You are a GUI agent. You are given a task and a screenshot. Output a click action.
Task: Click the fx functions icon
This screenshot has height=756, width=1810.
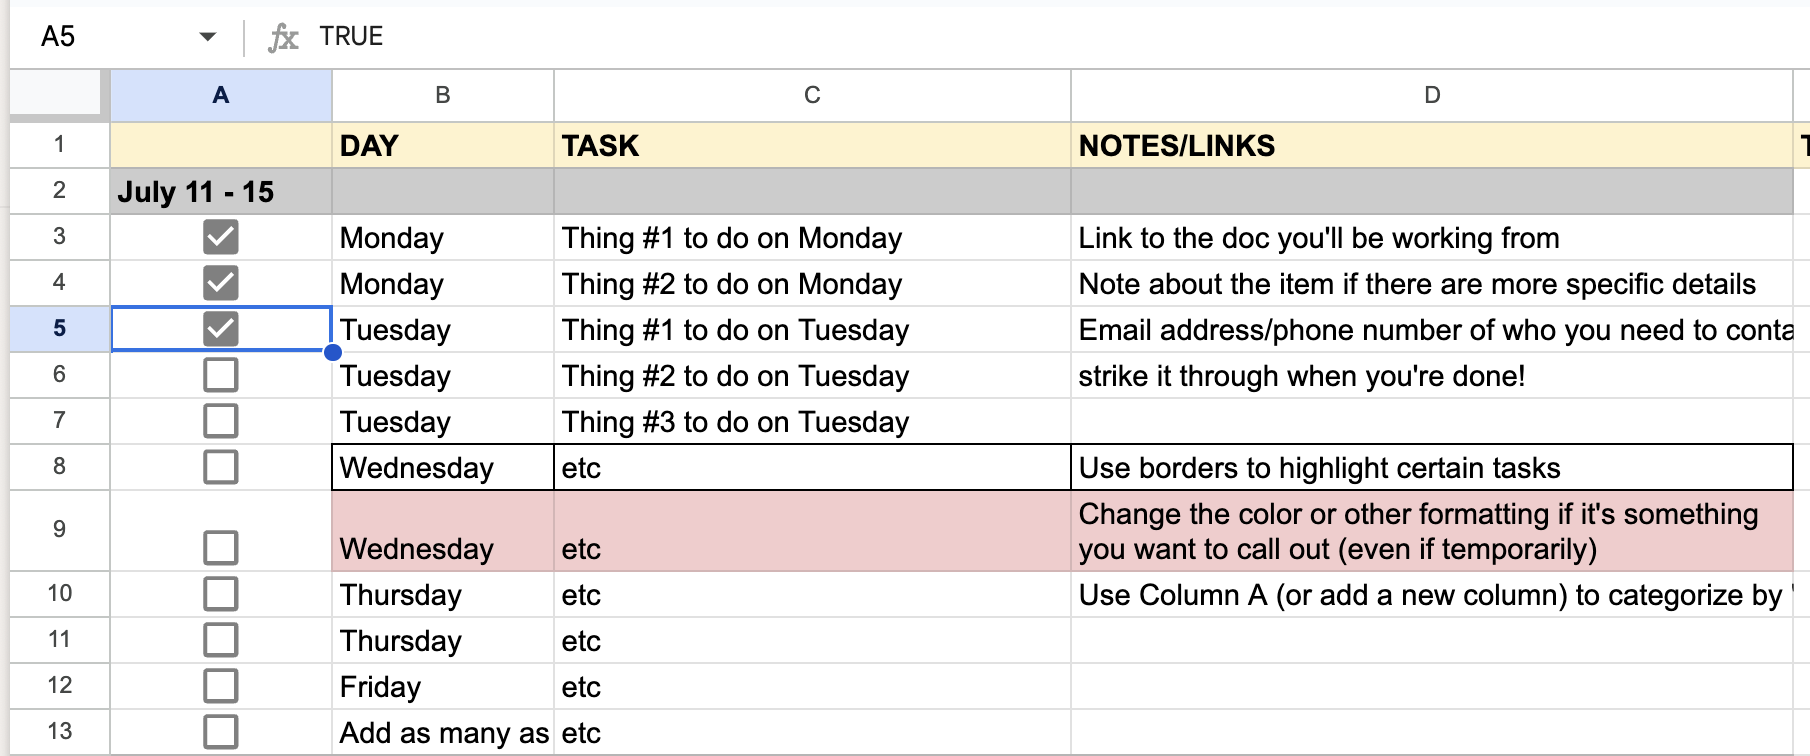click(283, 36)
